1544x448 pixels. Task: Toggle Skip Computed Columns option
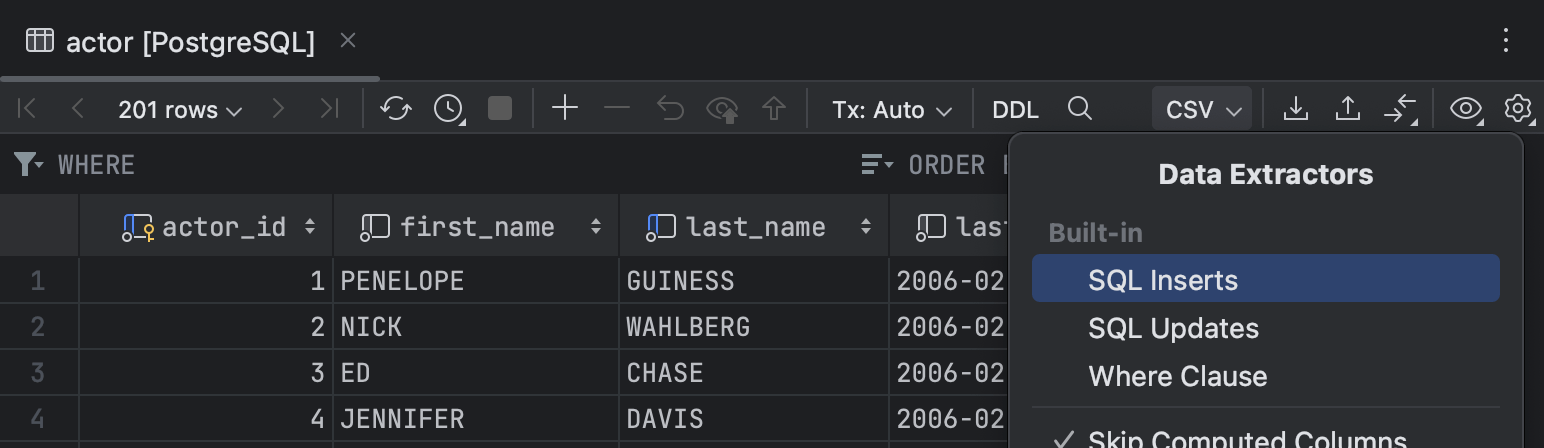1246,439
